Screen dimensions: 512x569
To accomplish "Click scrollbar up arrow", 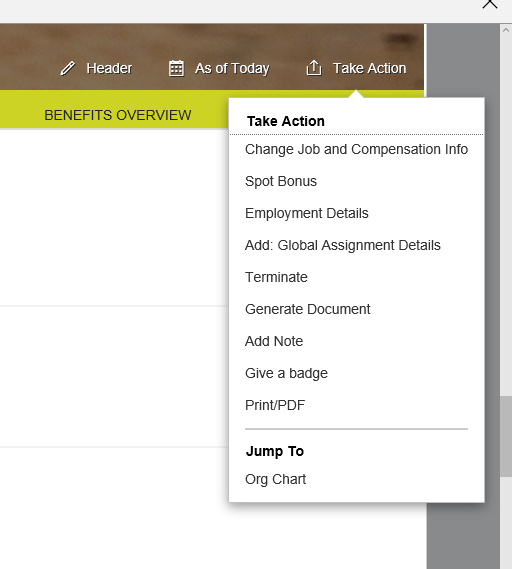I will pos(506,30).
